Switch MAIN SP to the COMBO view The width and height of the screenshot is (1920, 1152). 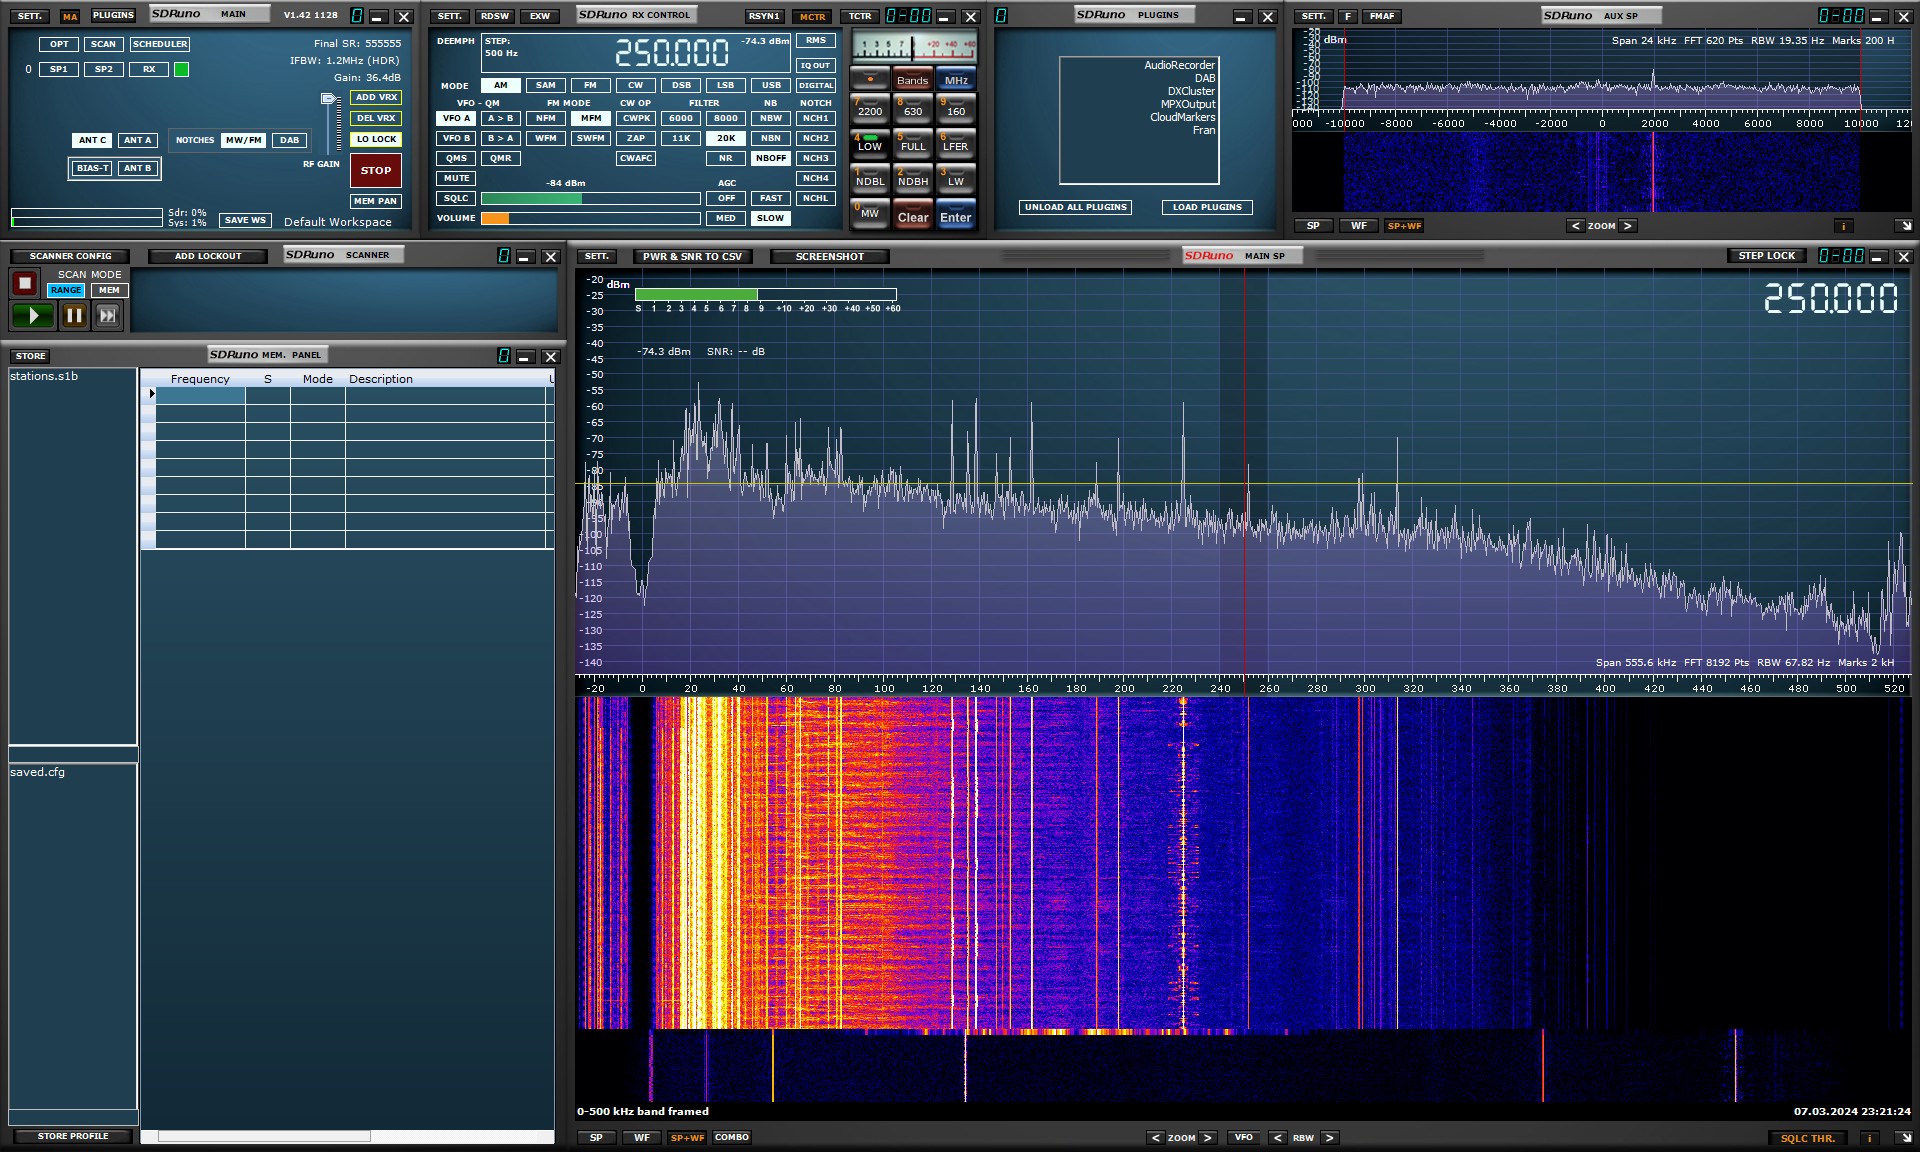pyautogui.click(x=732, y=1138)
